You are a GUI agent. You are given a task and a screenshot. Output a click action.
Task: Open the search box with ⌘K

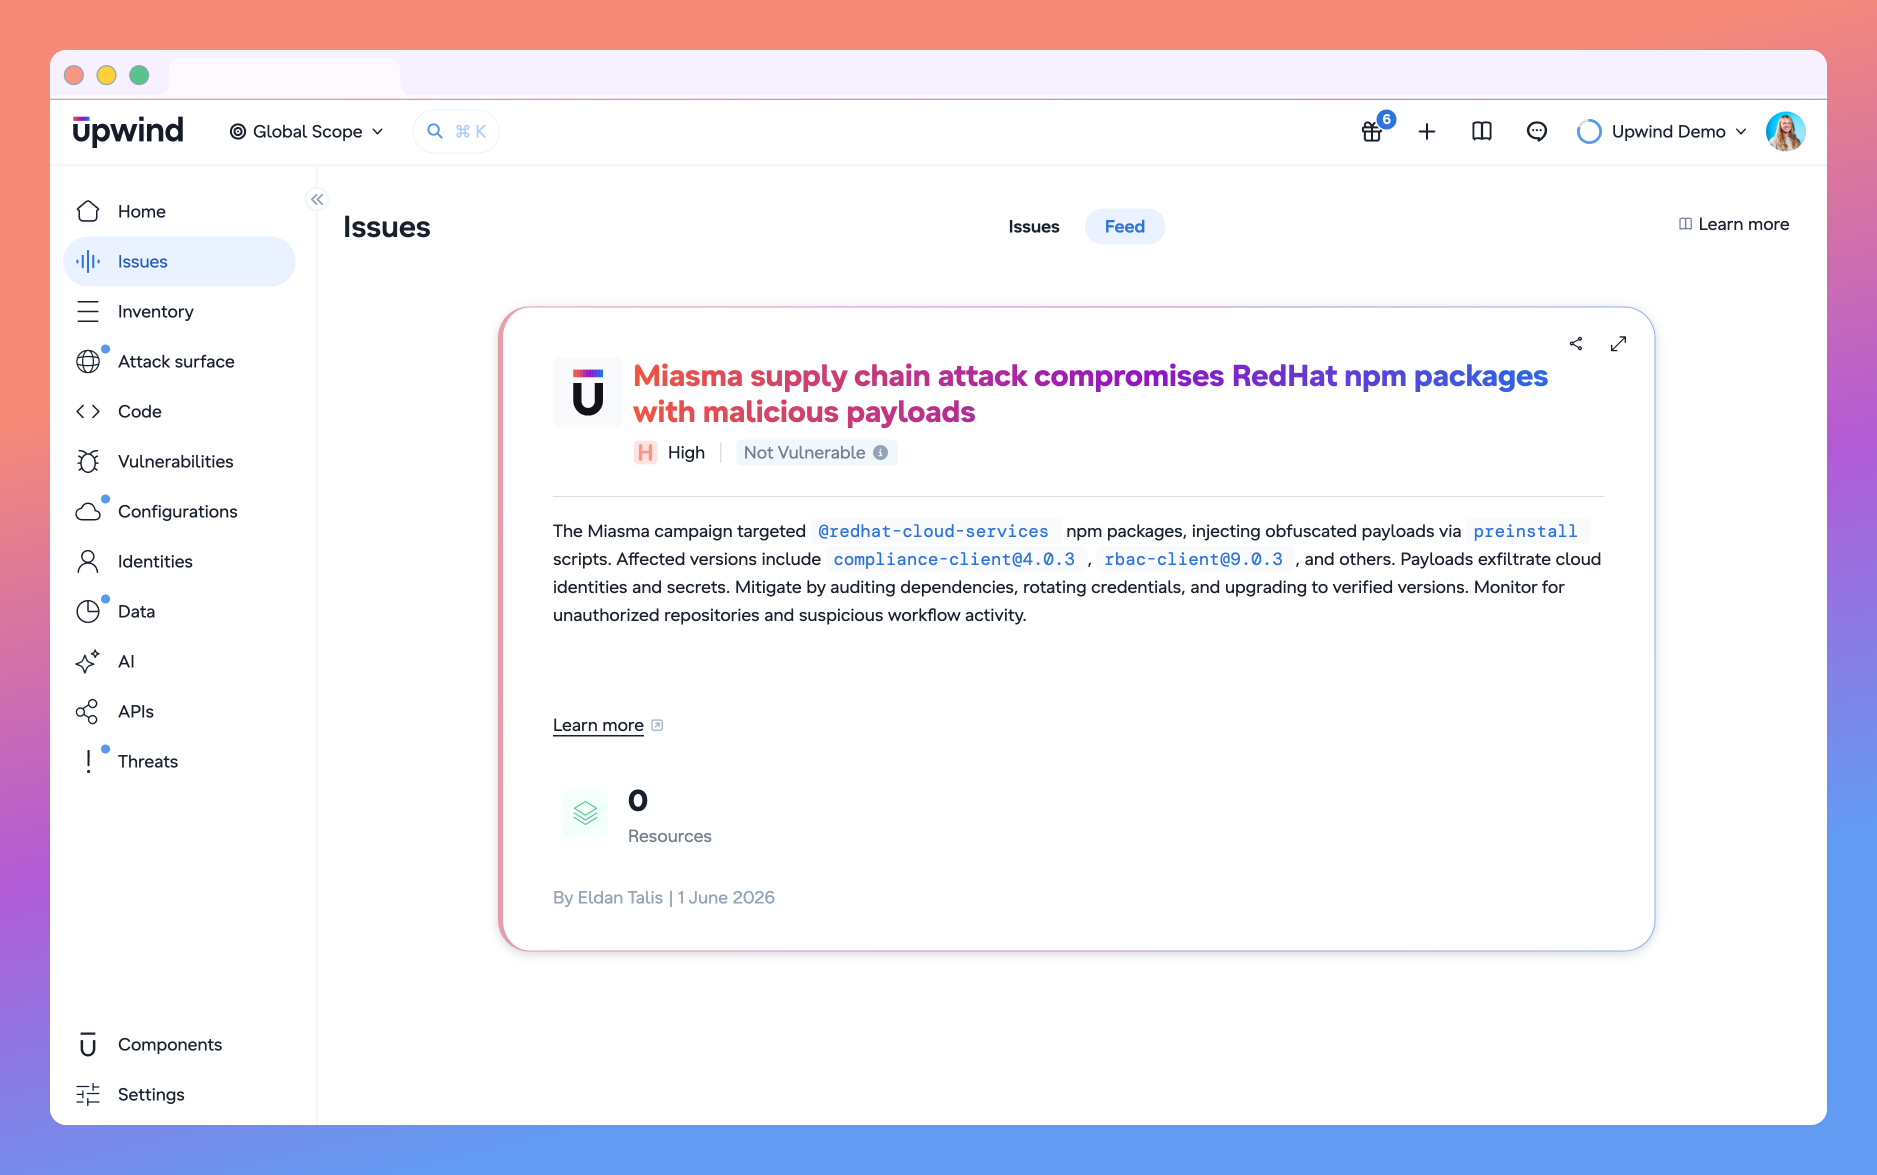click(456, 131)
